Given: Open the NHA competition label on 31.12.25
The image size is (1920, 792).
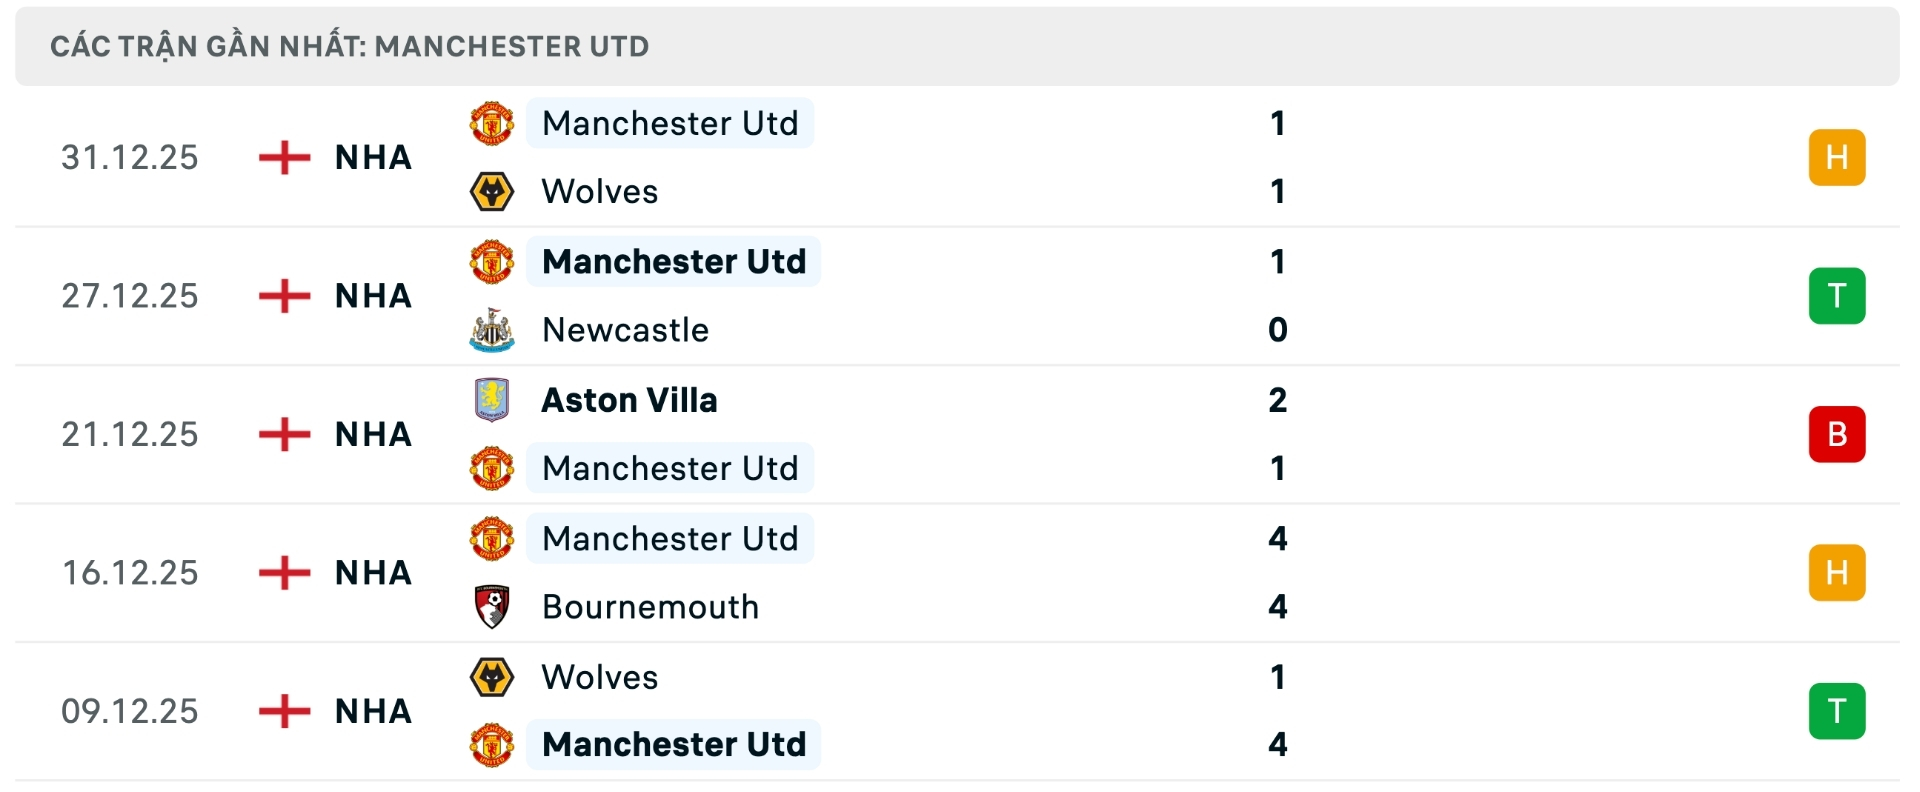Looking at the screenshot, I should (x=371, y=157).
